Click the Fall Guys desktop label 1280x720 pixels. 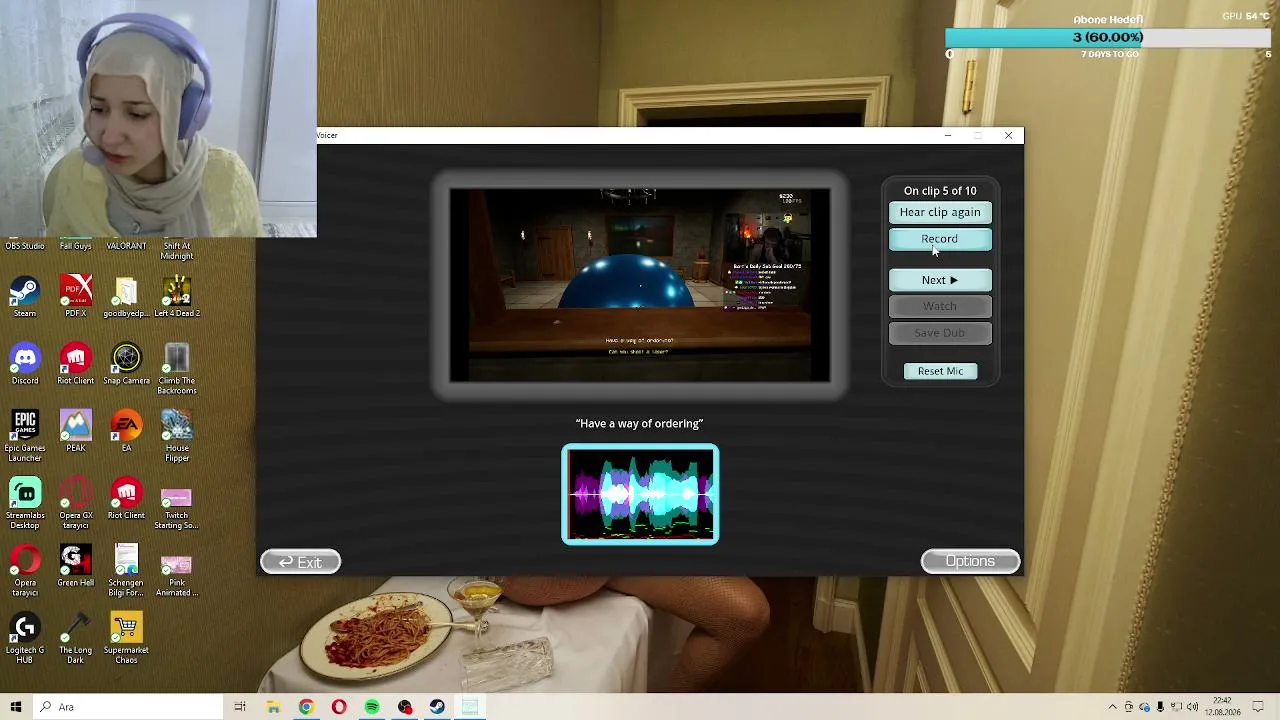point(76,246)
